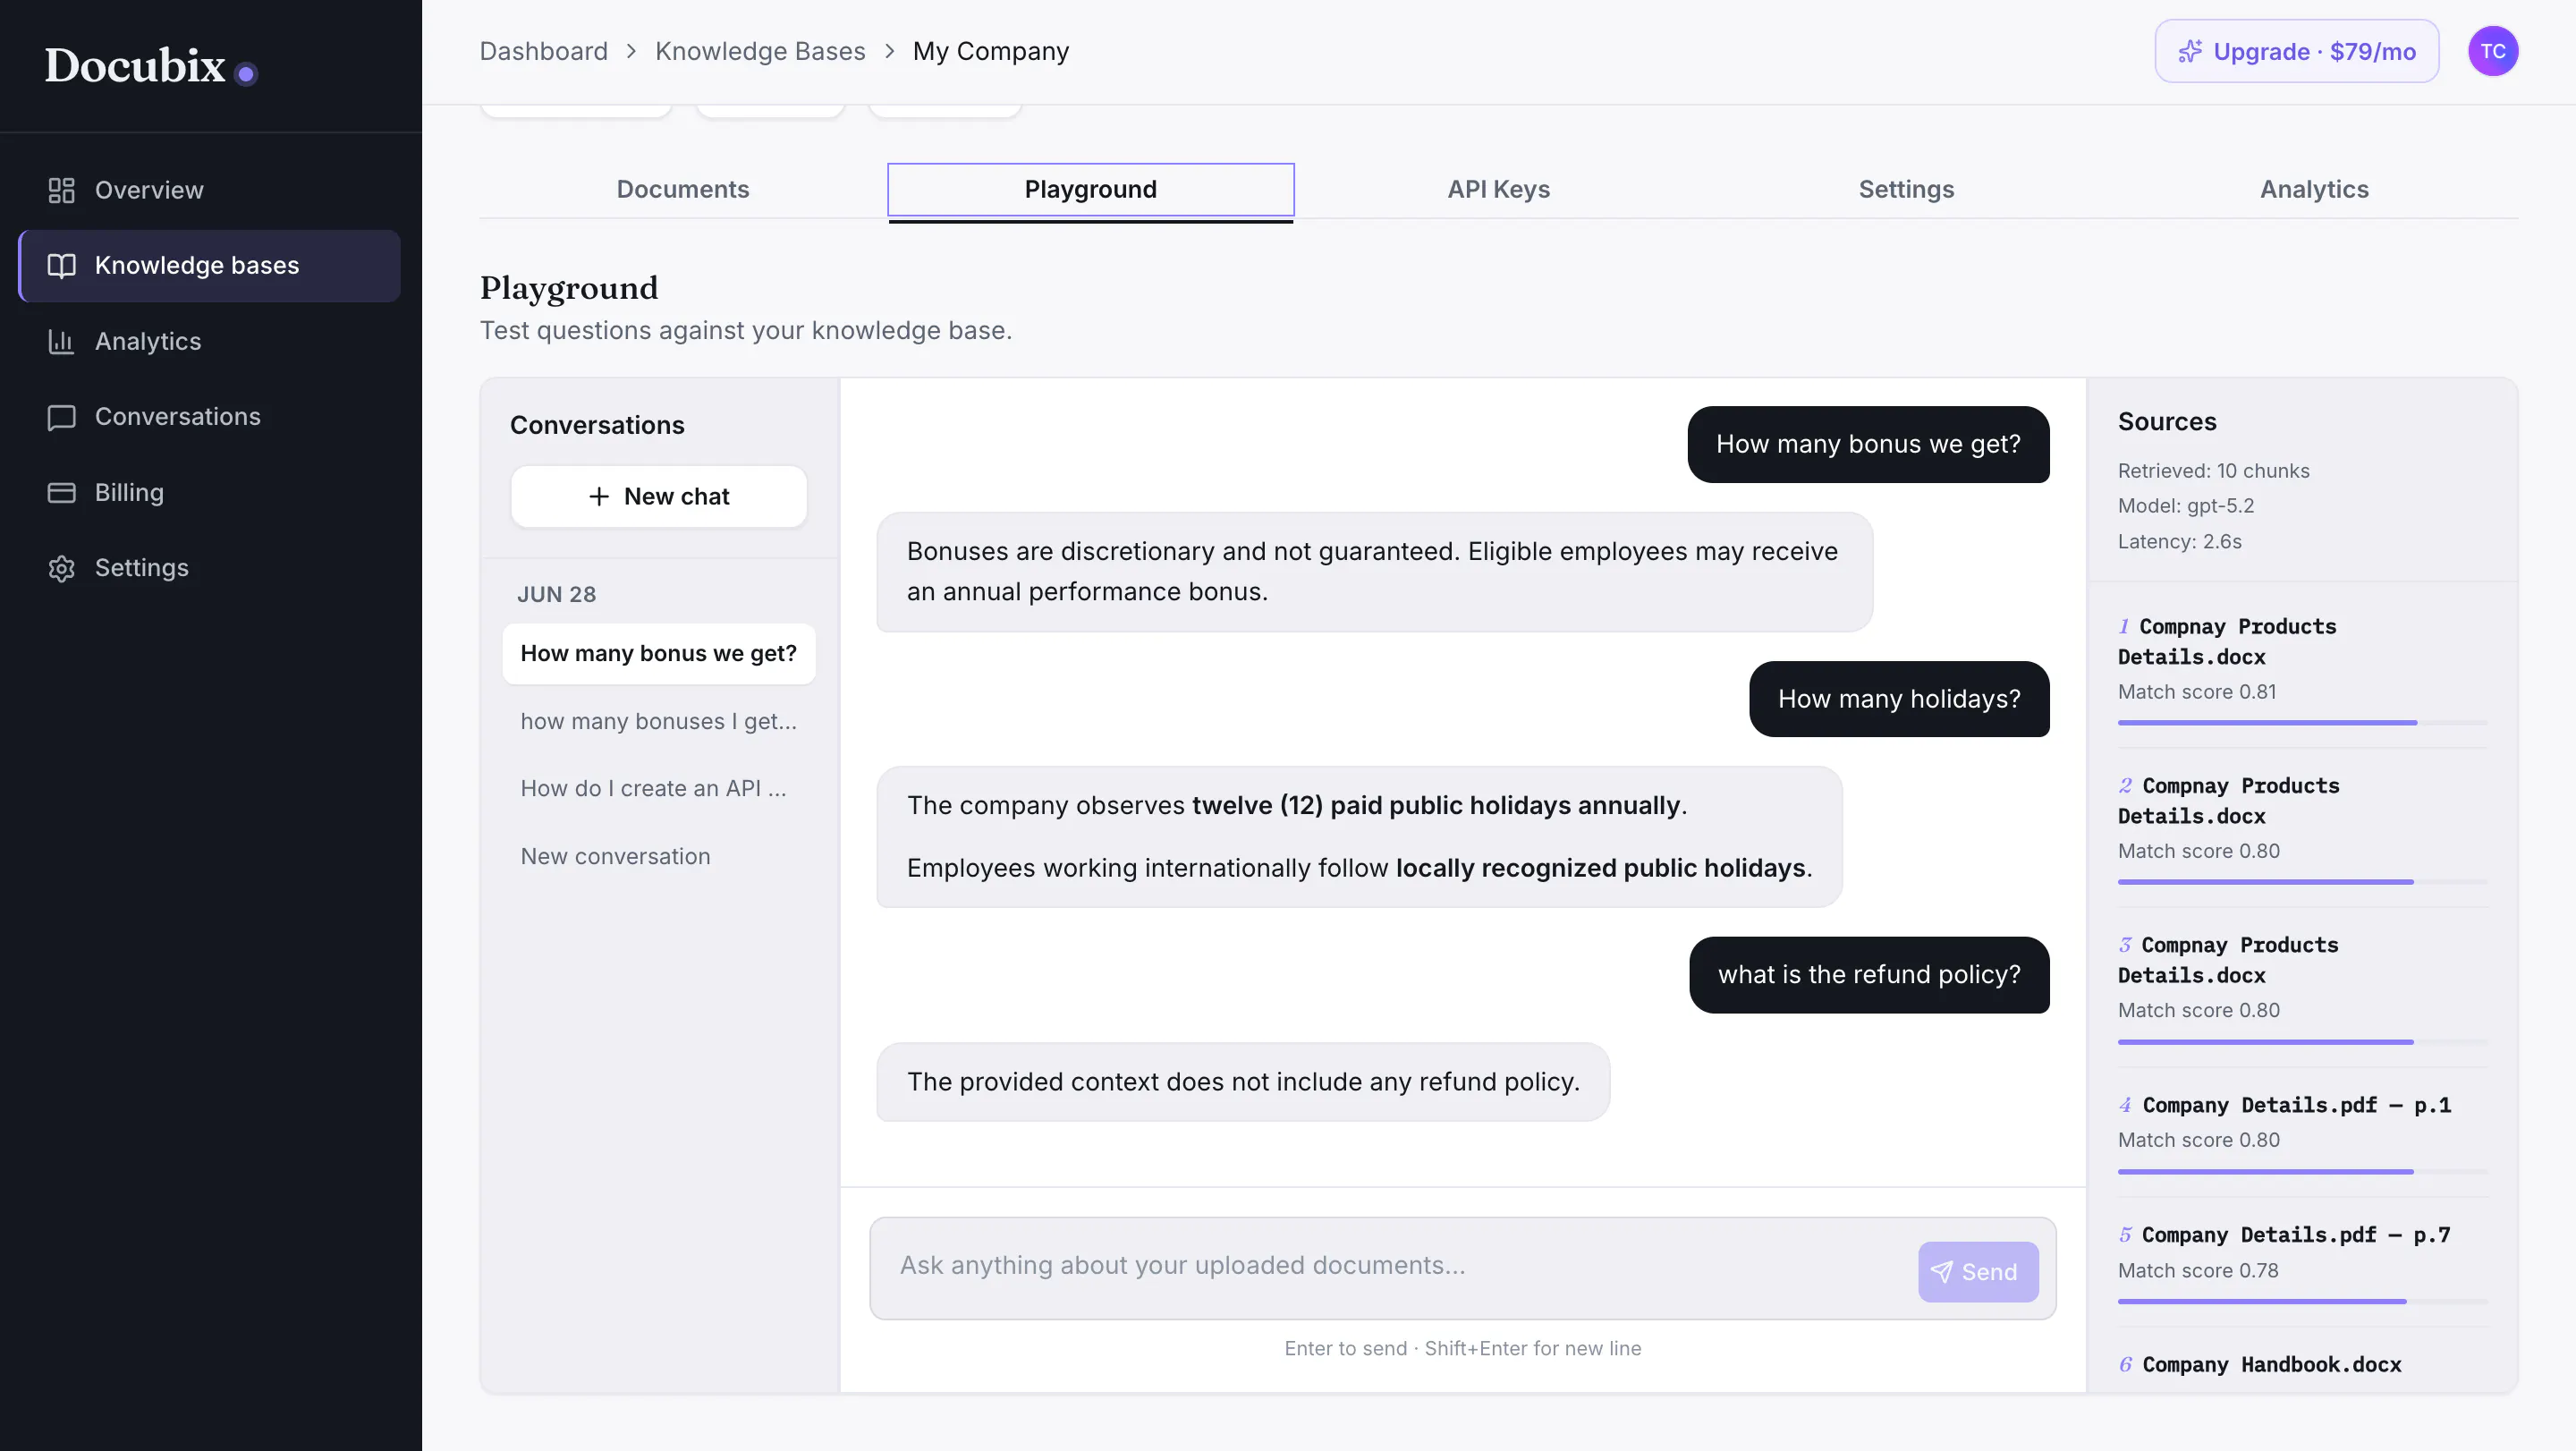Click the Settings gear icon in sidebar
This screenshot has height=1451, width=2576.
(x=61, y=568)
